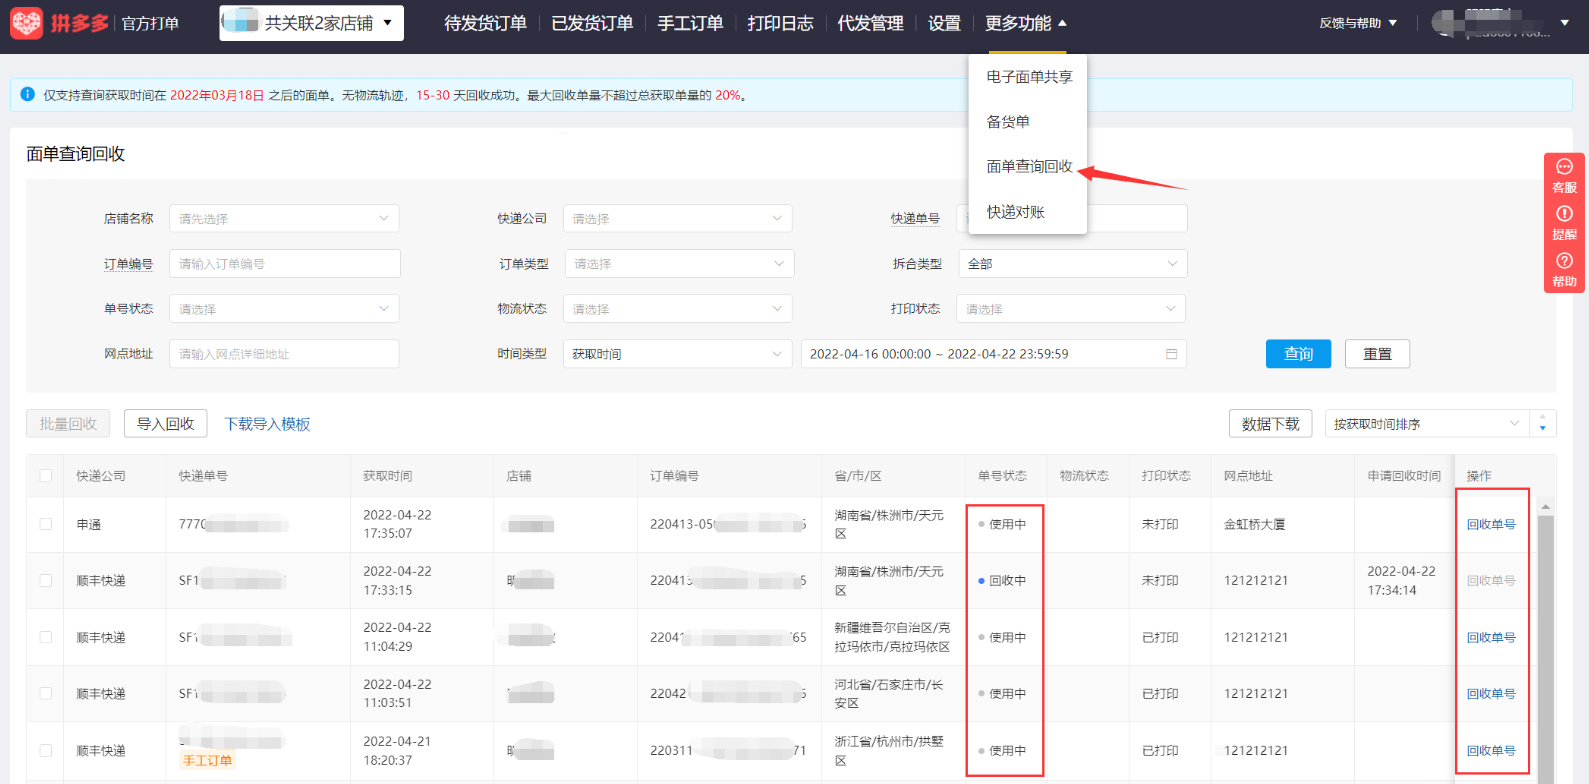The width and height of the screenshot is (1589, 784).
Task: Open the 下载导入模板 link
Action: tap(267, 424)
